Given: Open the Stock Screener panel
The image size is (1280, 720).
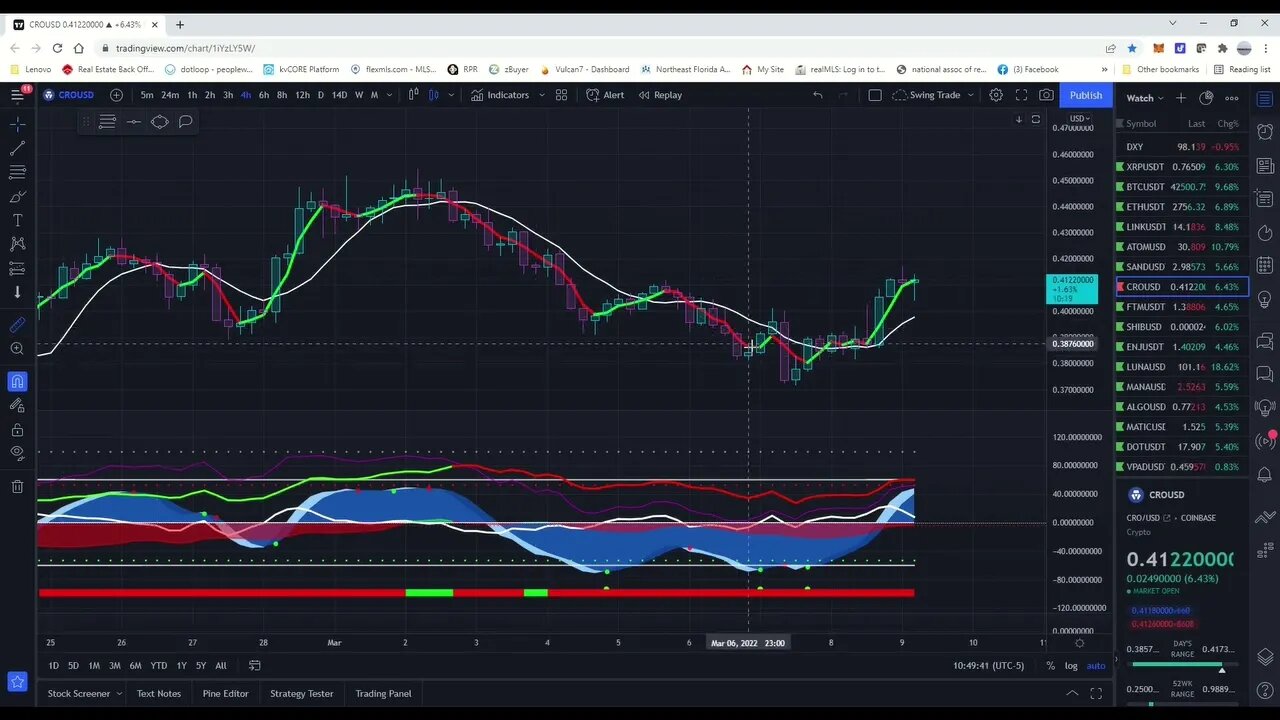Looking at the screenshot, I should pyautogui.click(x=79, y=693).
